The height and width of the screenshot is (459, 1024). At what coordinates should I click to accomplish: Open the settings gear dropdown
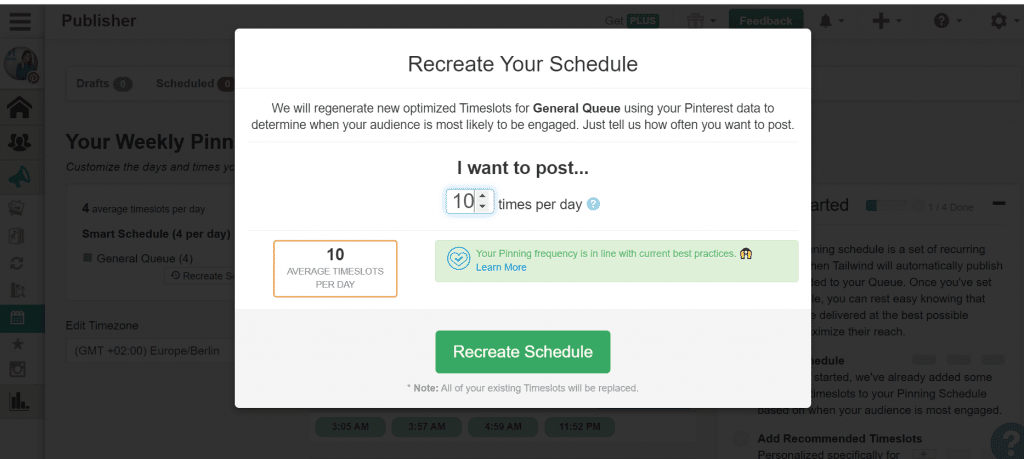point(1004,22)
